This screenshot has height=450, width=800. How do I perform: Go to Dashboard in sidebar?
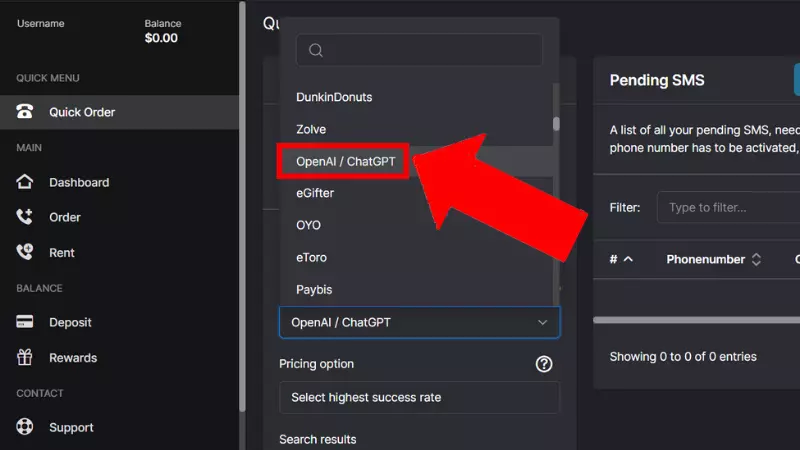79,182
